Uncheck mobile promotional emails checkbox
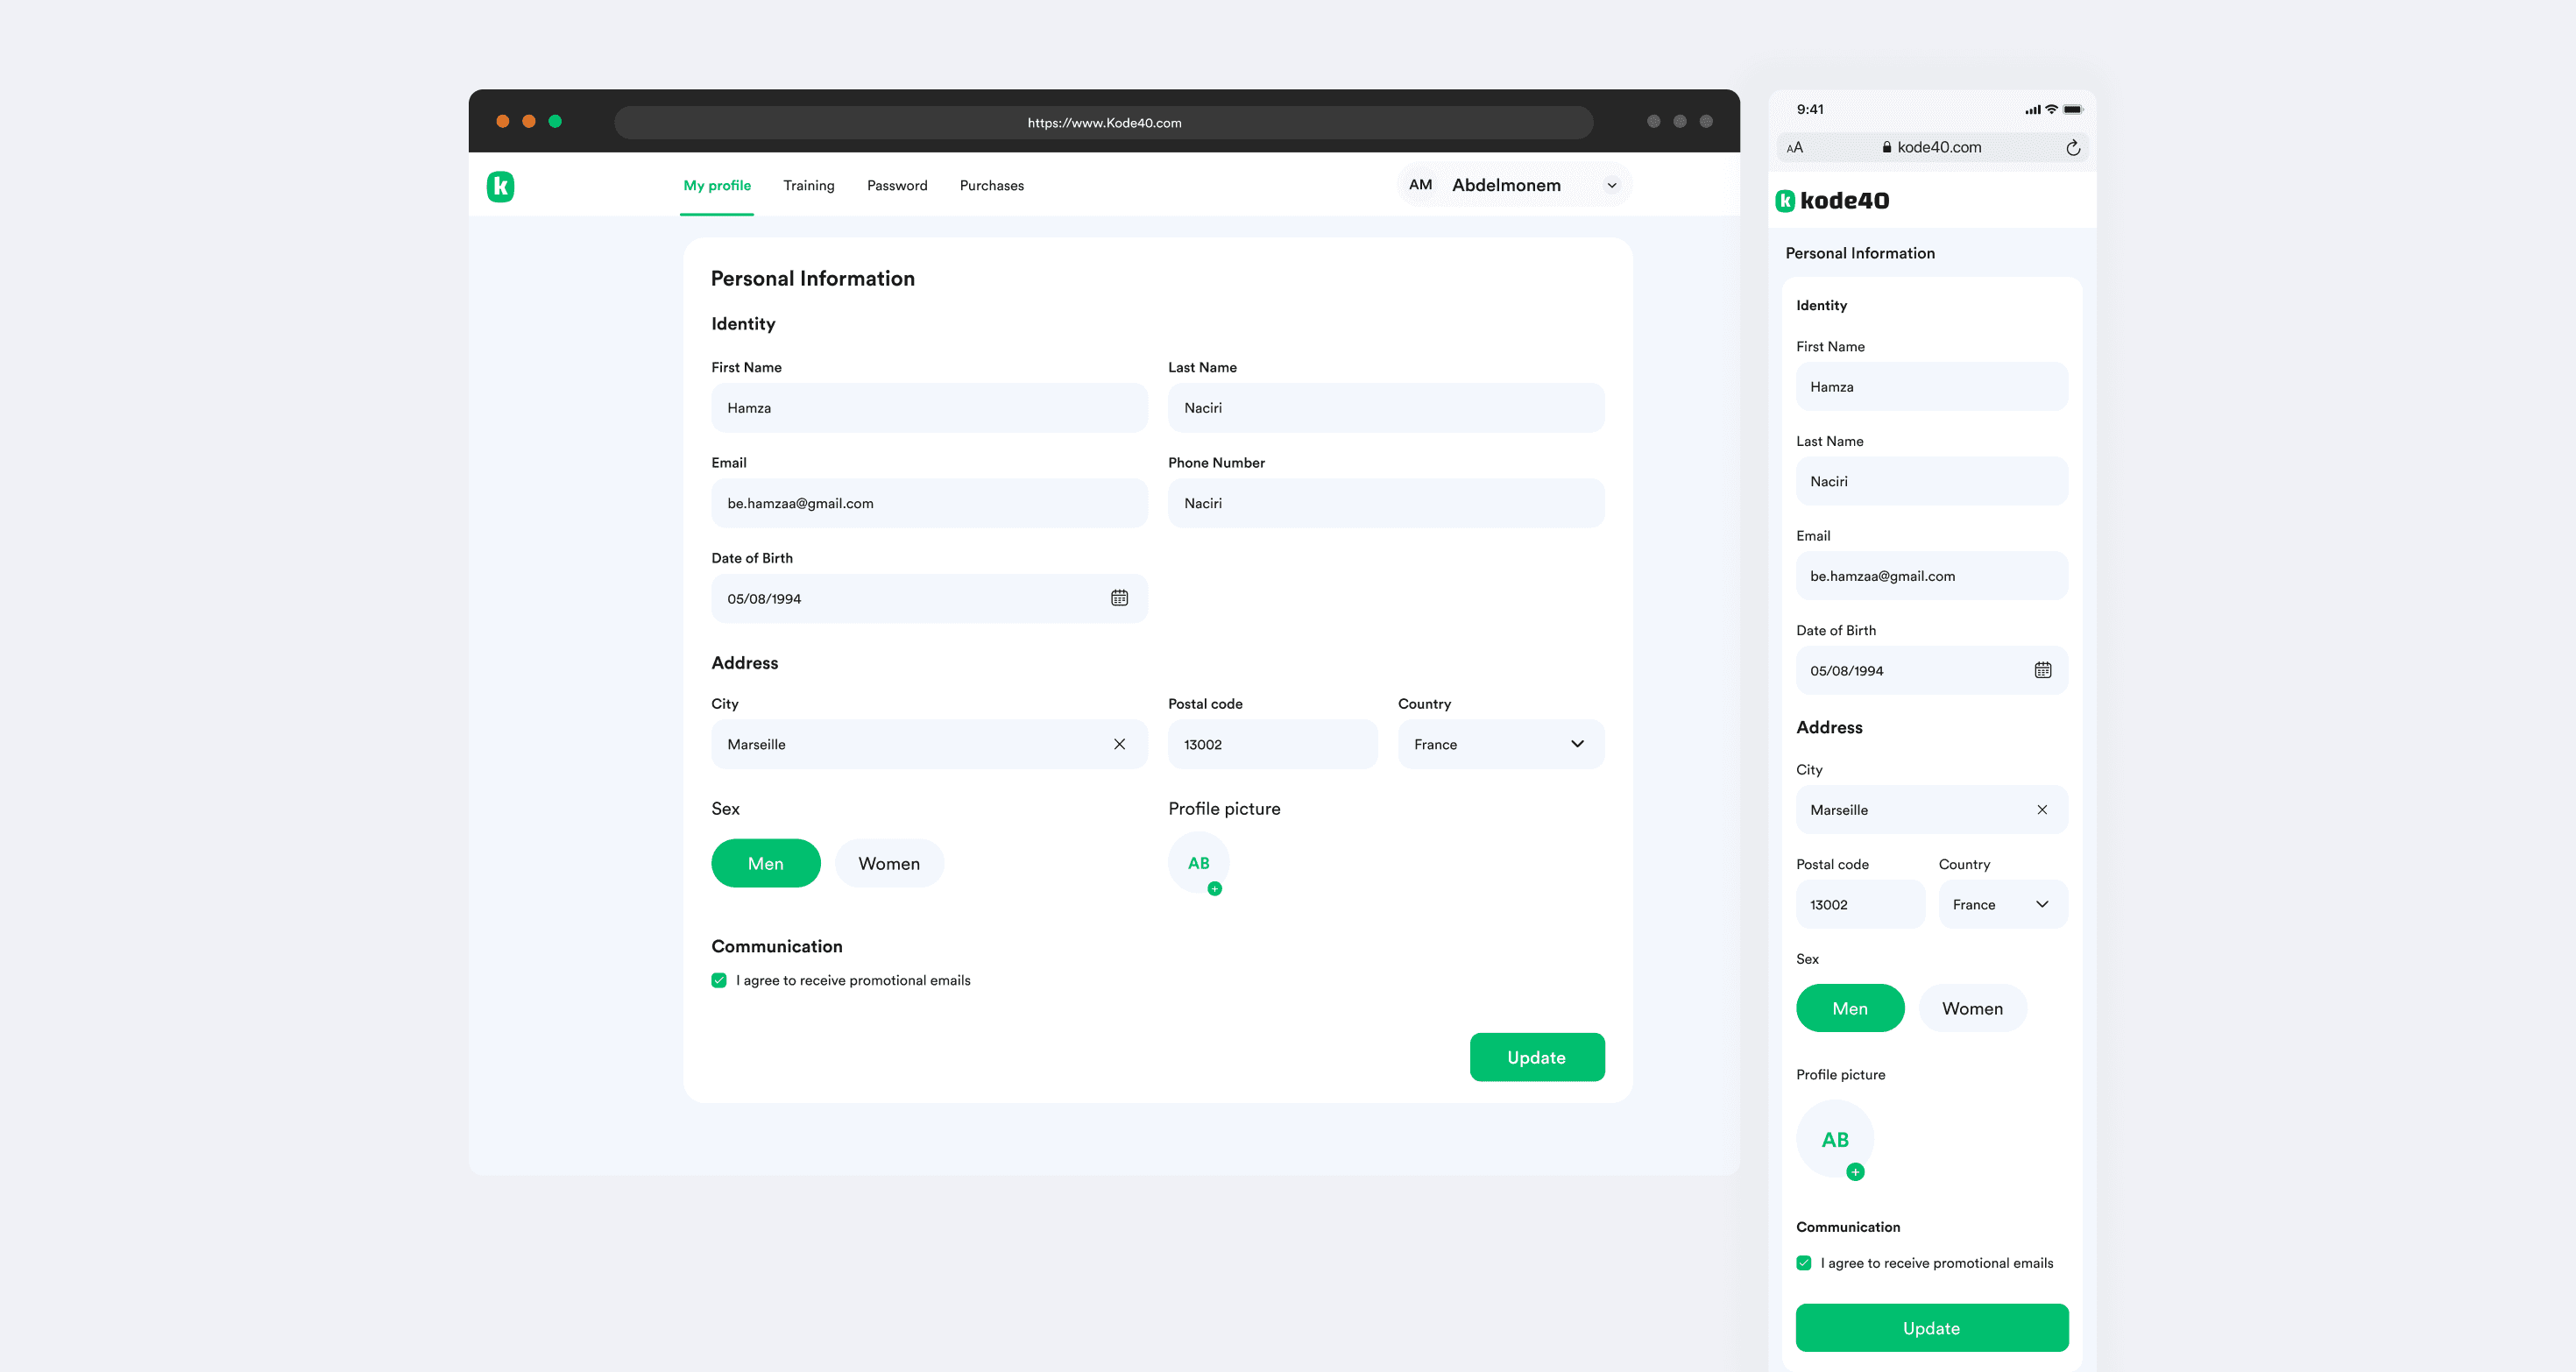 [1804, 1263]
